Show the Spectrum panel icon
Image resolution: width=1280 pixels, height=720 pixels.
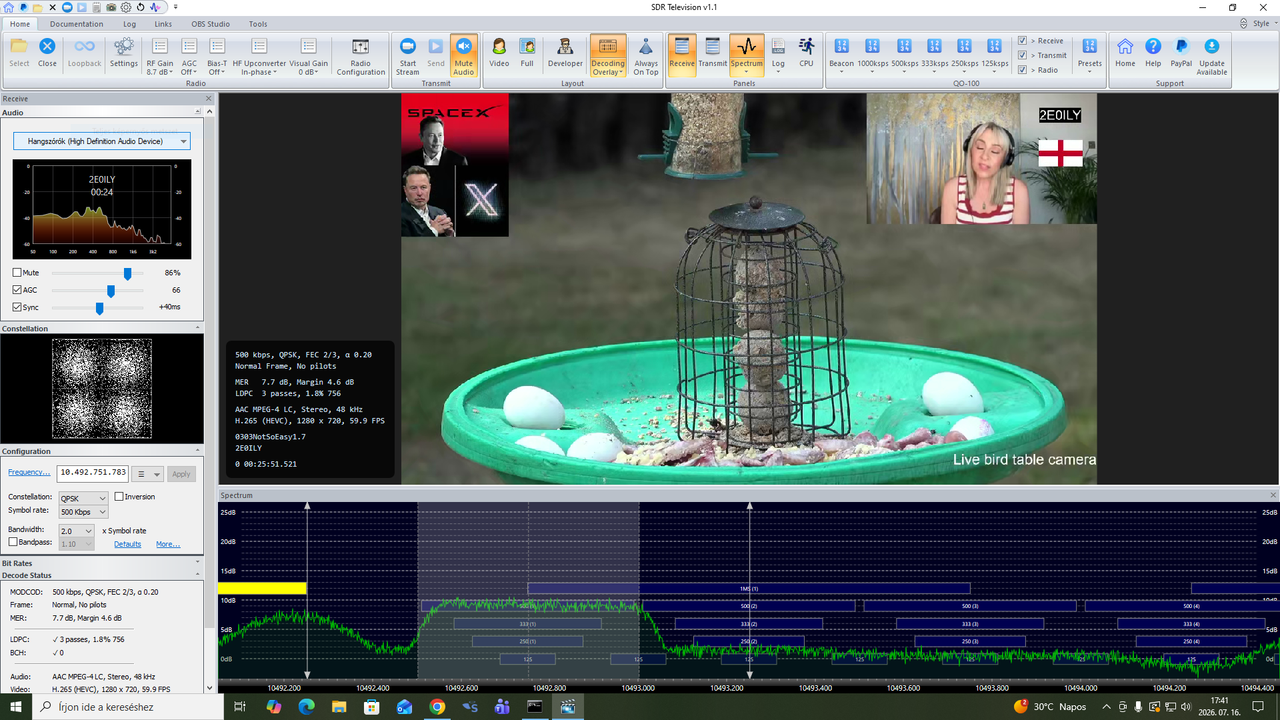pos(746,55)
